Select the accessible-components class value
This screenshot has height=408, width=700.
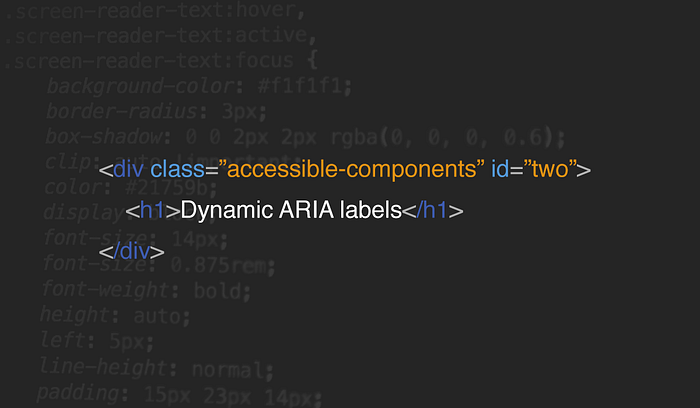tap(351, 170)
